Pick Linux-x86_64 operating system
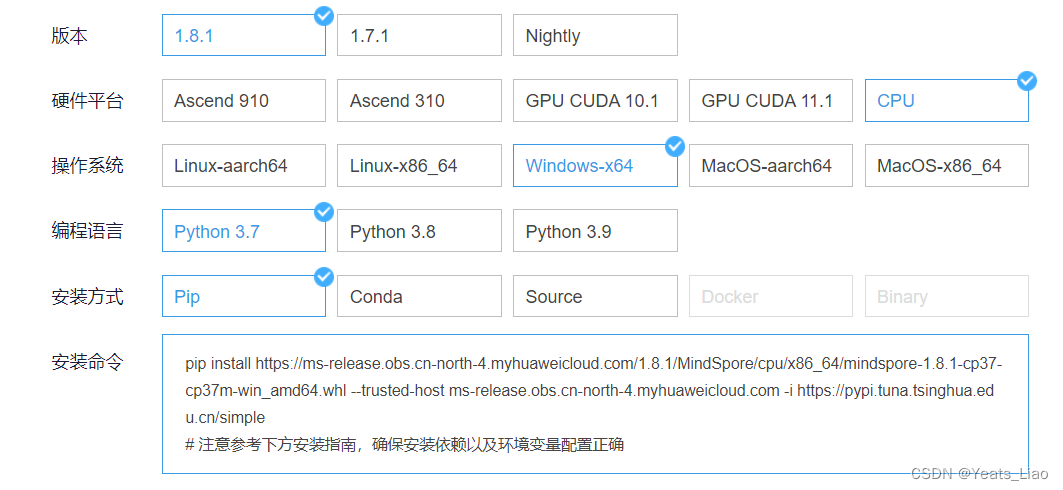This screenshot has height=490, width=1063. tap(420, 165)
